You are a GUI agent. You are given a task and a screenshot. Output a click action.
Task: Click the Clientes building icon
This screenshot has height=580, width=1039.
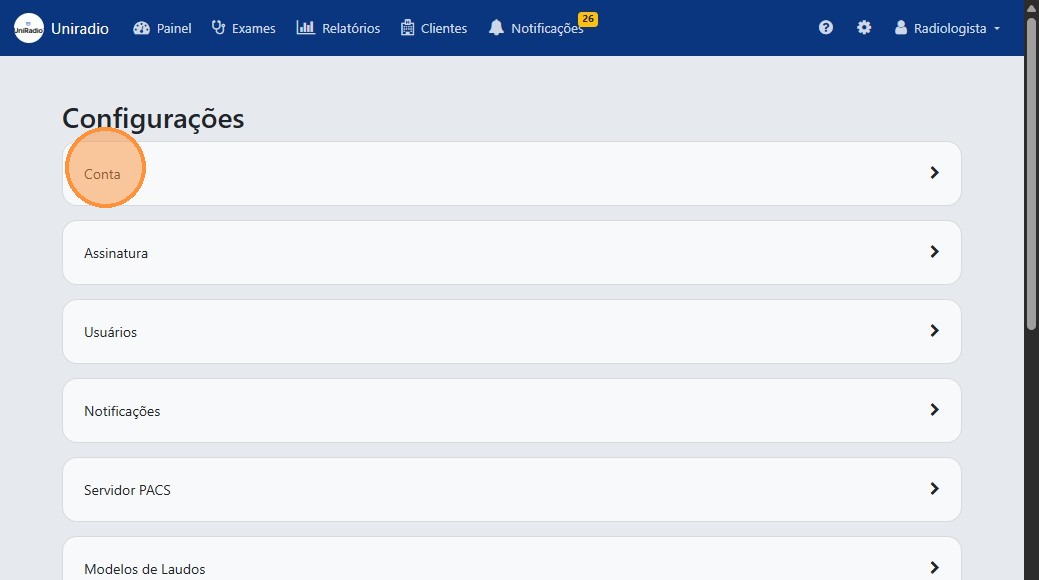[x=408, y=28]
